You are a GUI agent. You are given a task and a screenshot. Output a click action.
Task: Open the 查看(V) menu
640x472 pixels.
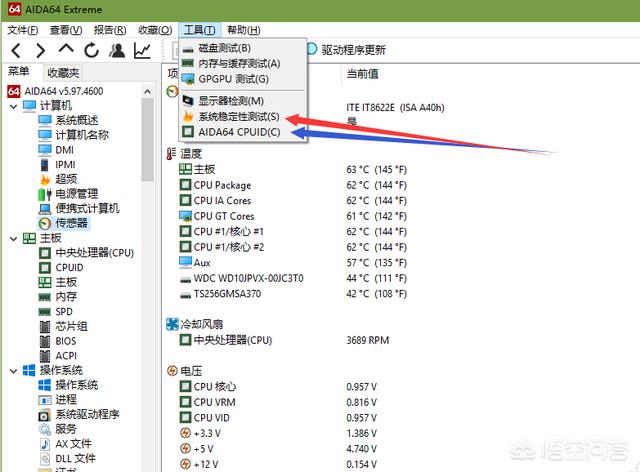point(66,30)
